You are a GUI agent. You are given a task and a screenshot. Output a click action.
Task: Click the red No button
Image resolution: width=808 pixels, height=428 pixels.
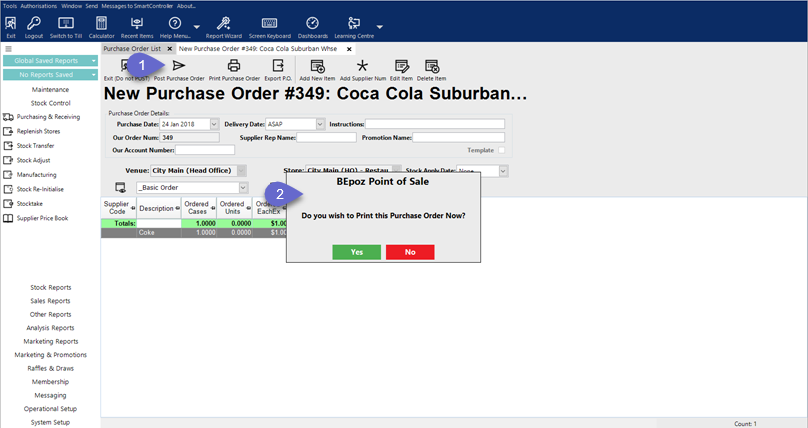[x=410, y=252]
